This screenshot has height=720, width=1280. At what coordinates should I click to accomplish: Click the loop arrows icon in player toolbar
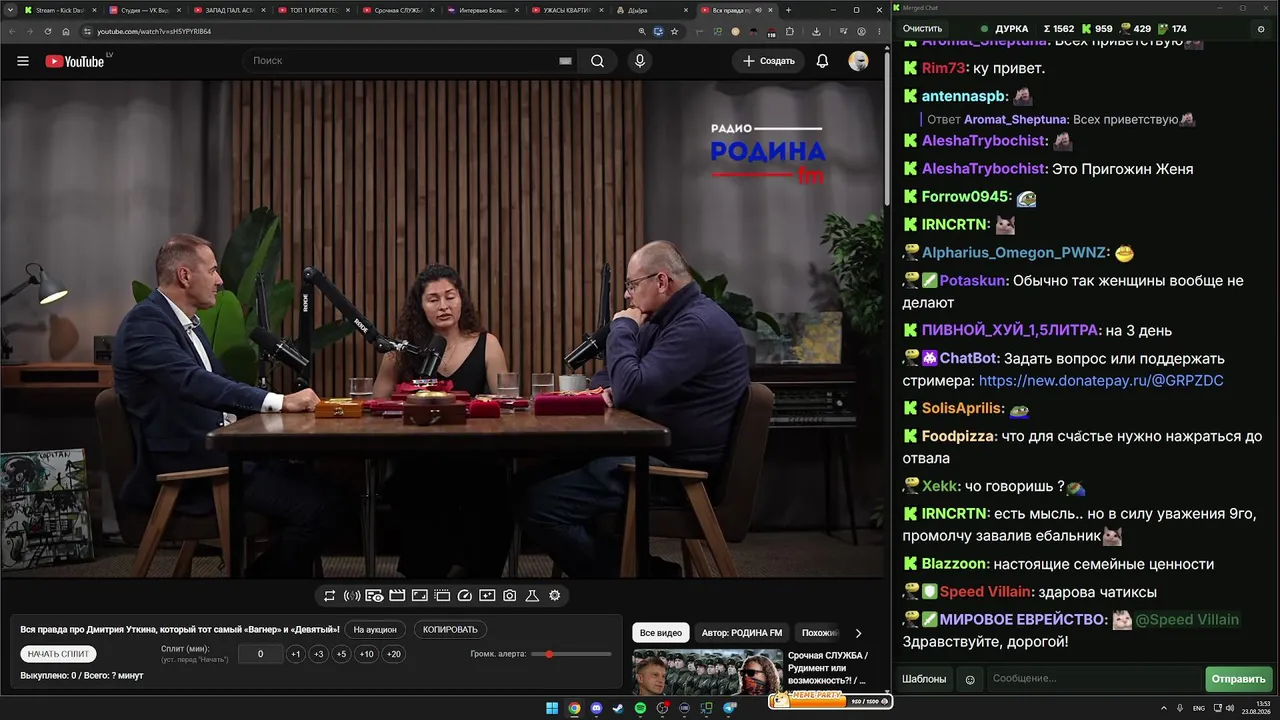tap(329, 596)
